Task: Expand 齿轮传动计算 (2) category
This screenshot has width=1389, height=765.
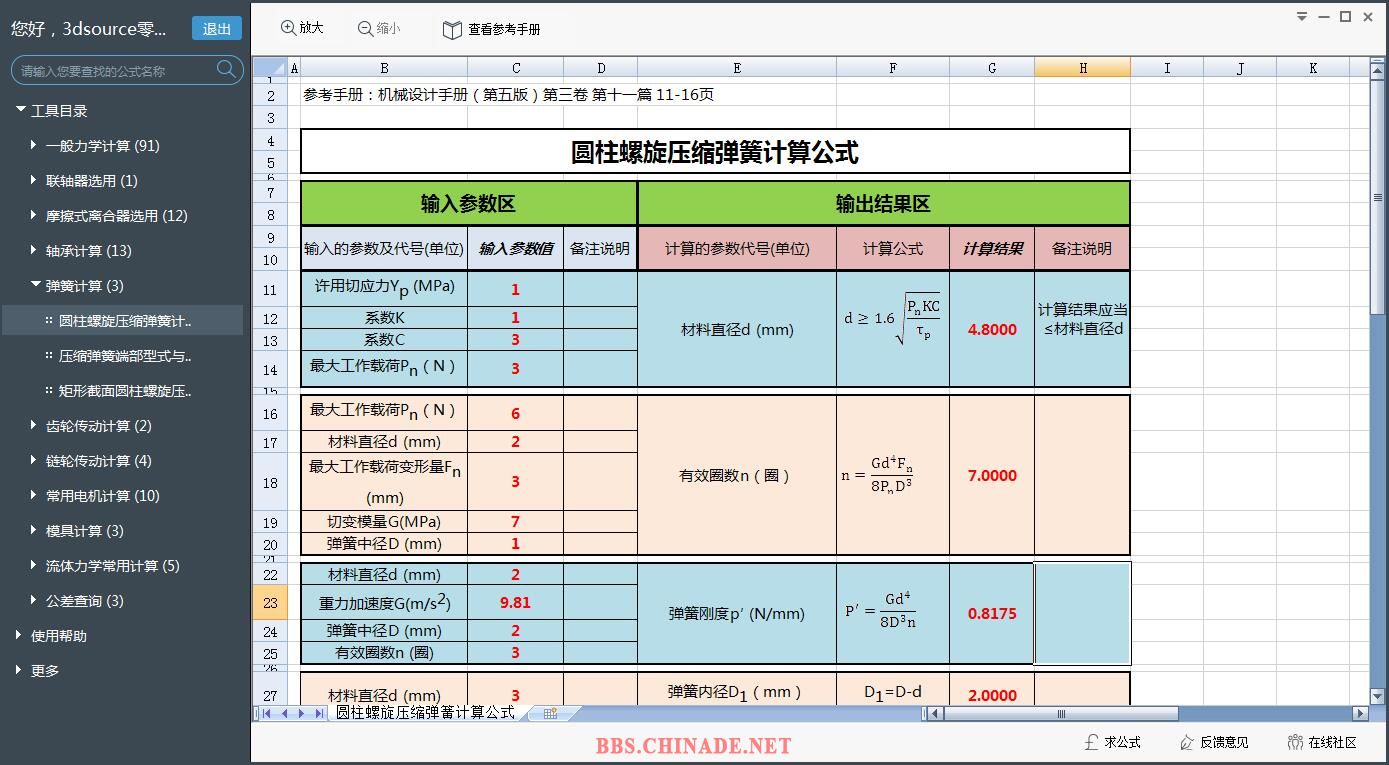Action: pos(35,425)
